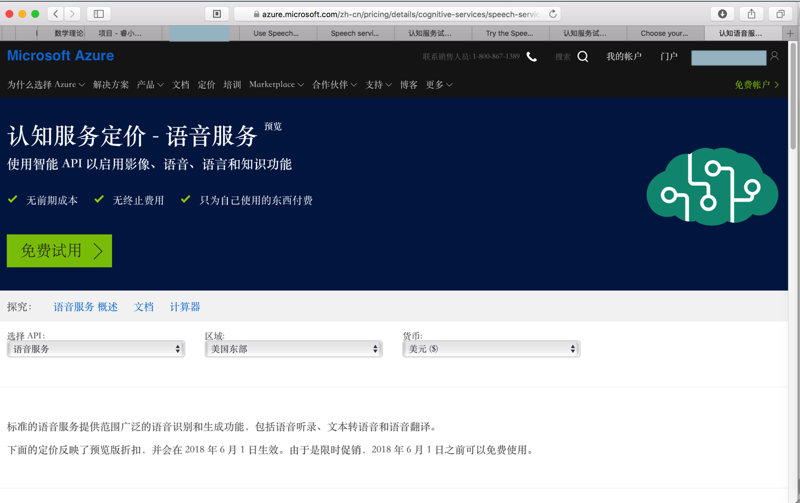
Task: Expand 为什么选择 Azure menu
Action: (46, 85)
